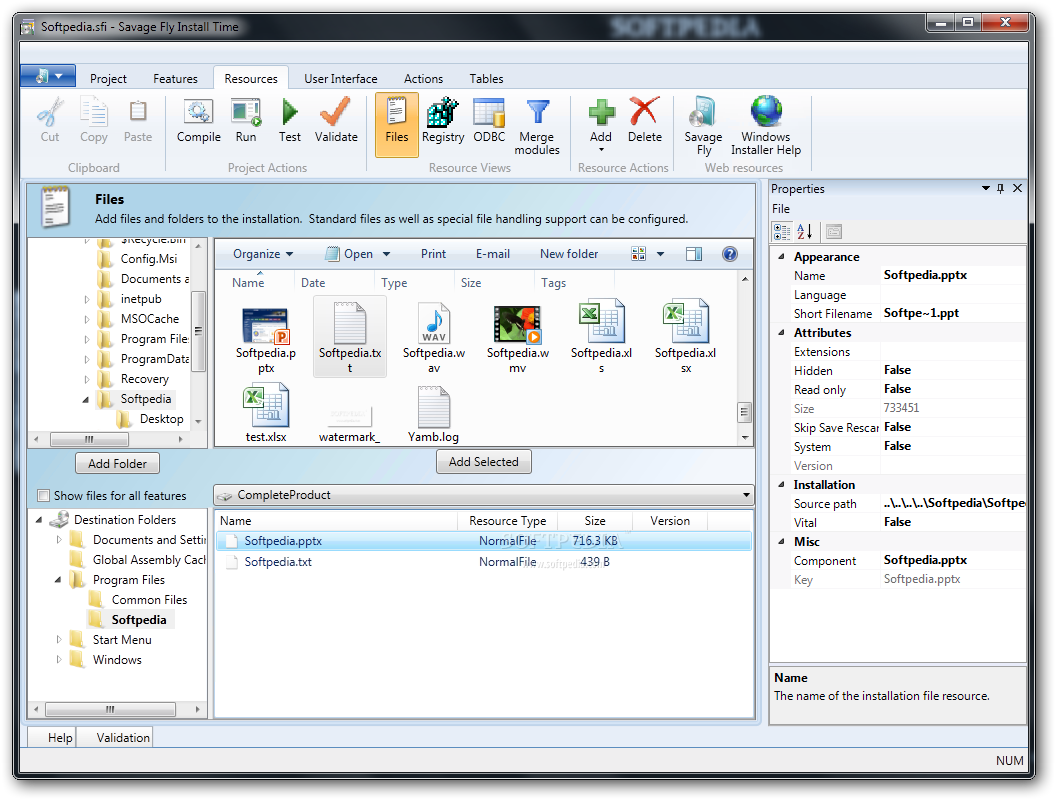This screenshot has height=800, width=1056.
Task: Open the Actions ribbon tab
Action: click(x=424, y=79)
